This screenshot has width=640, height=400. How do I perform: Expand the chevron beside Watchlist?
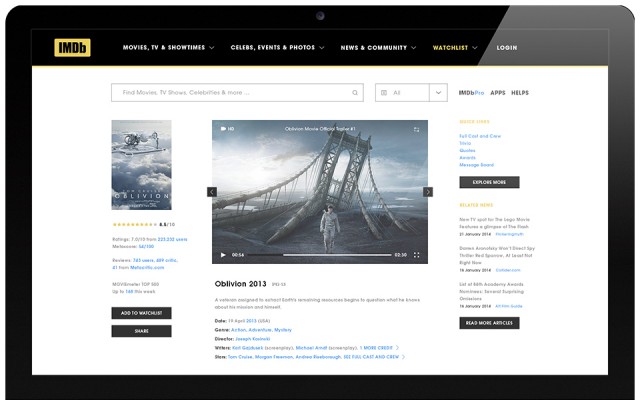pos(475,48)
